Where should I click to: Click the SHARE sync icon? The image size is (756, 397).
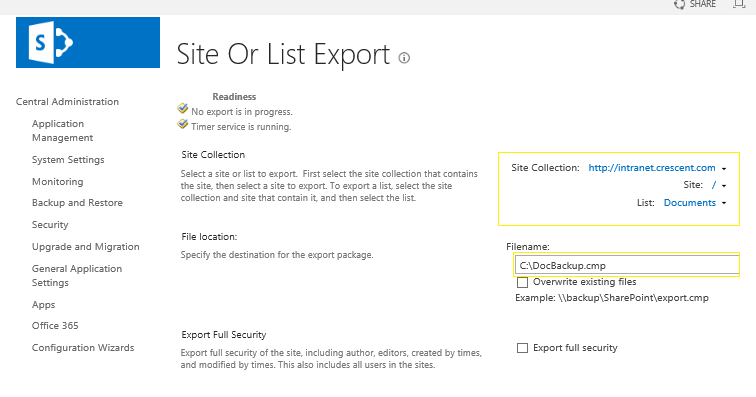tap(679, 4)
